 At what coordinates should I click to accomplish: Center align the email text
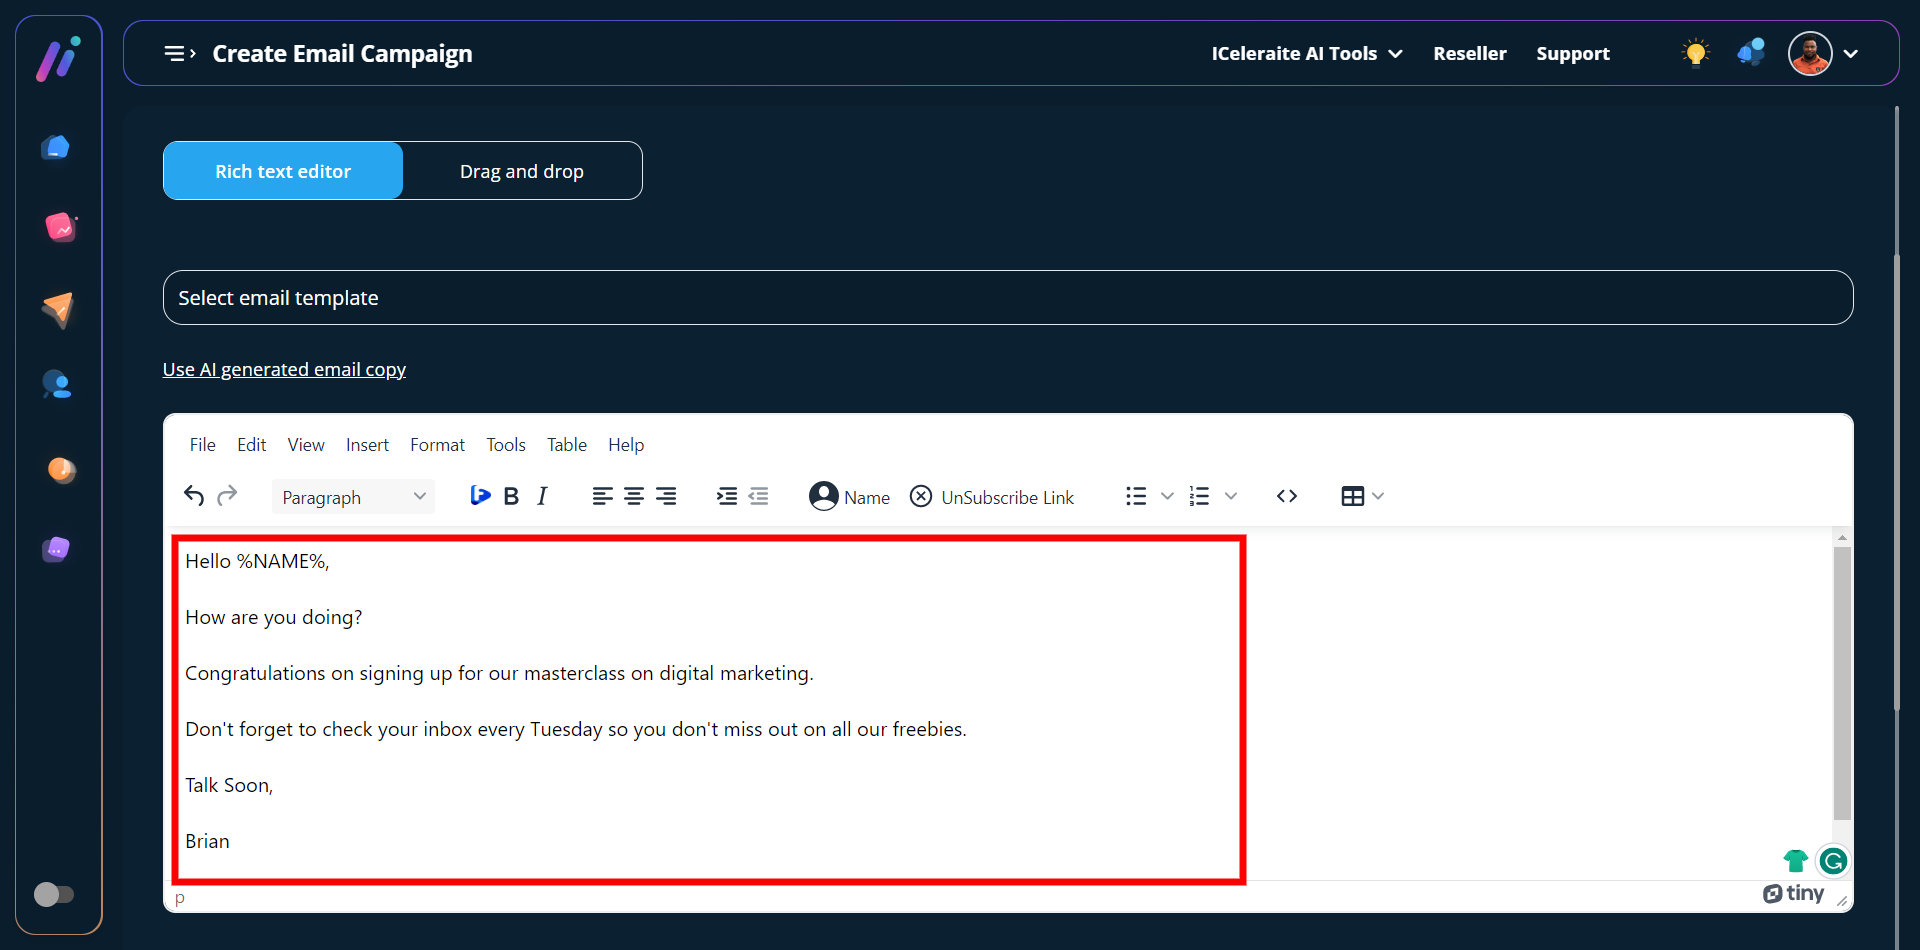[634, 497]
